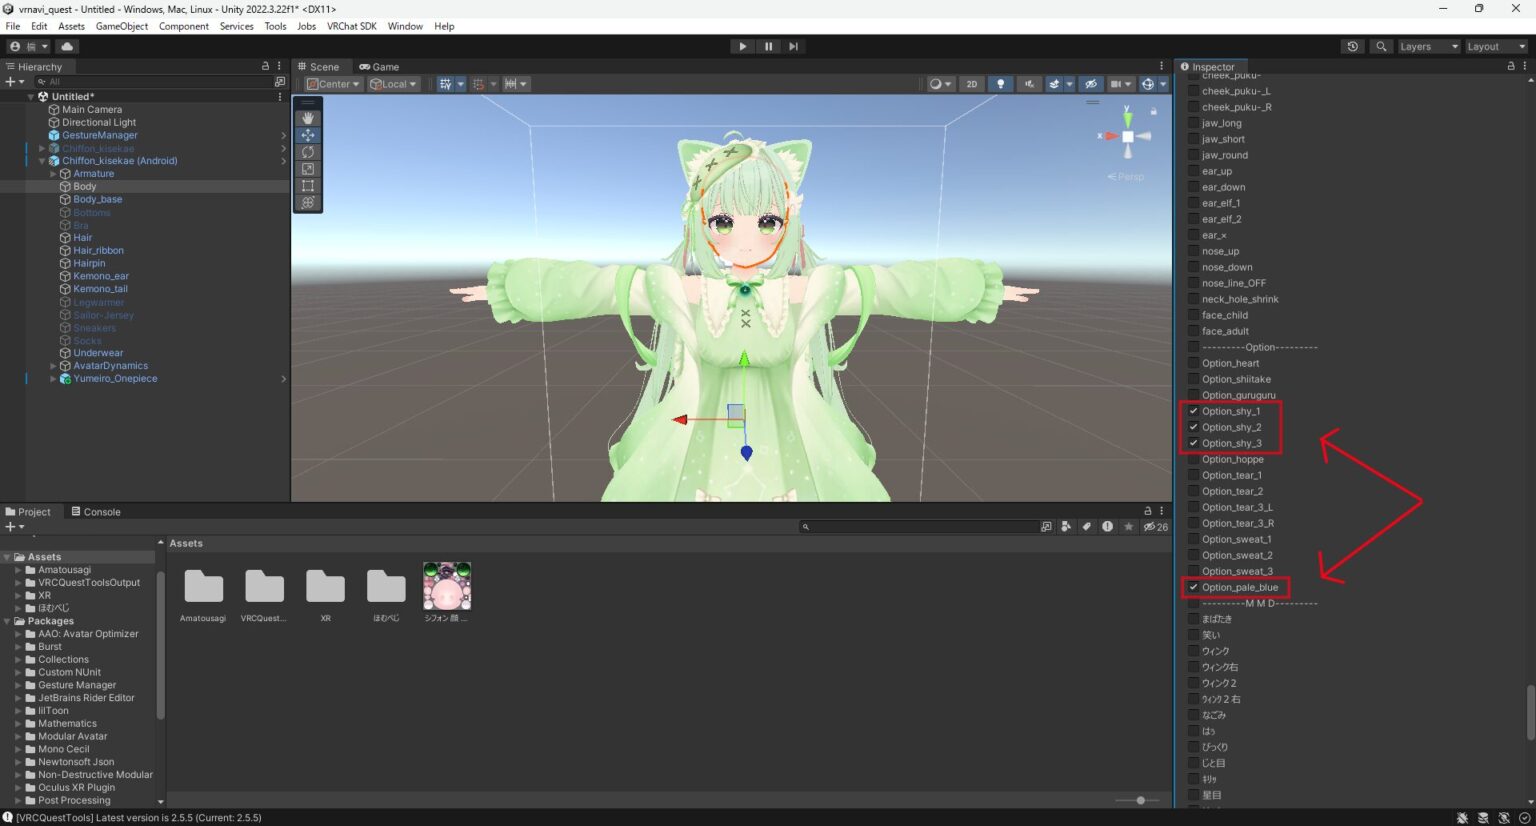Switch to the Game tab
The height and width of the screenshot is (826, 1536).
pos(379,67)
